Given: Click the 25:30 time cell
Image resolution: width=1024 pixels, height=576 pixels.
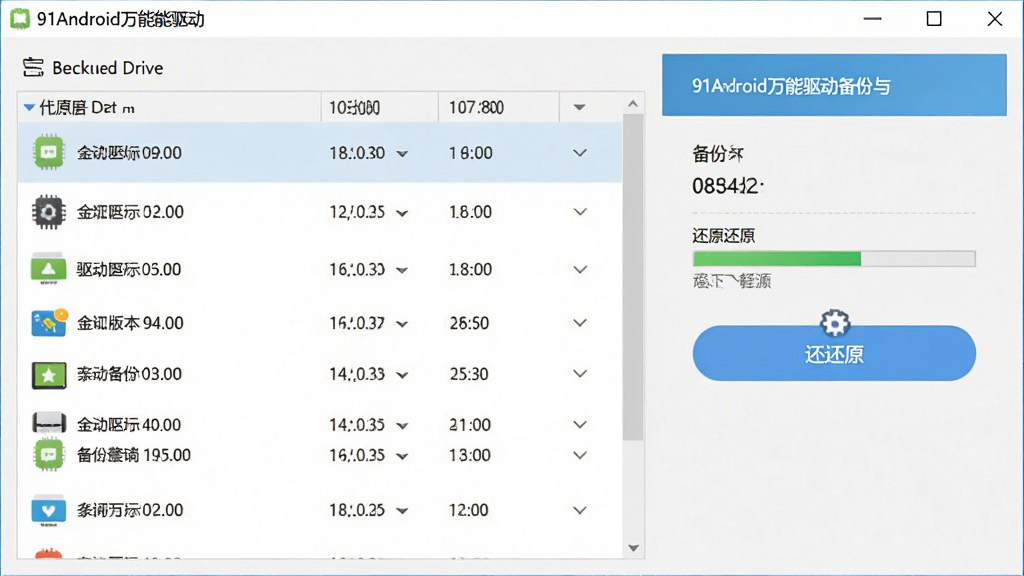Looking at the screenshot, I should pyautogui.click(x=469, y=374).
